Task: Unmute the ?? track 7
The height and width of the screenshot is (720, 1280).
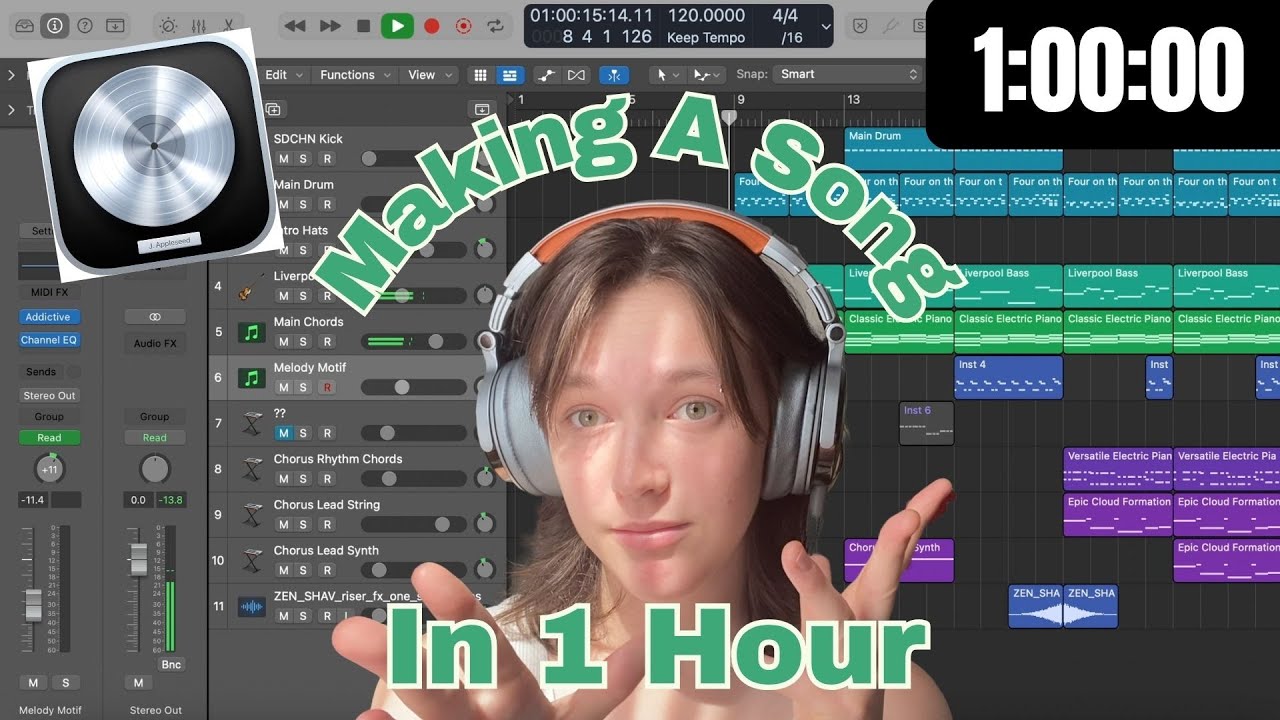Action: (284, 433)
